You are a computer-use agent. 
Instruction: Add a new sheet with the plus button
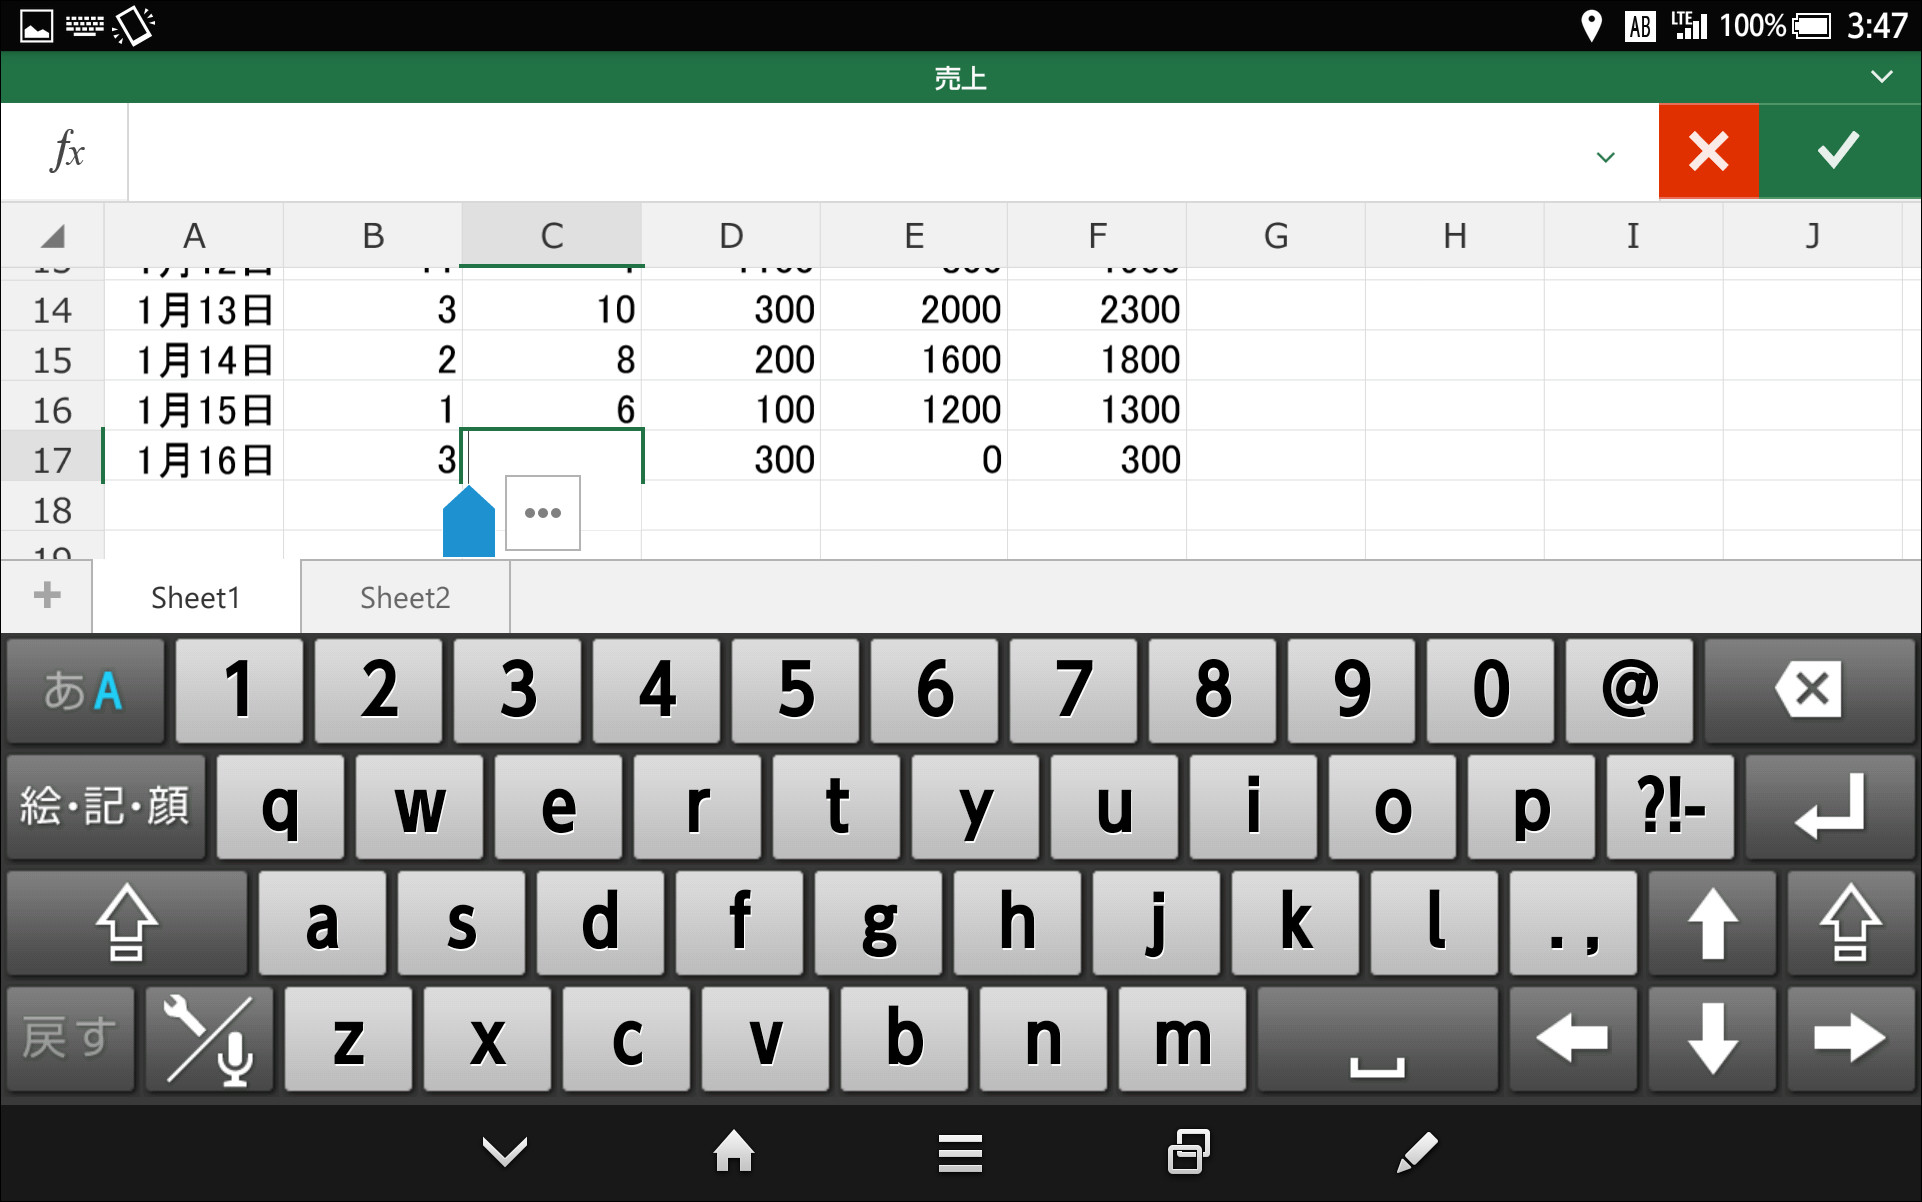click(45, 595)
